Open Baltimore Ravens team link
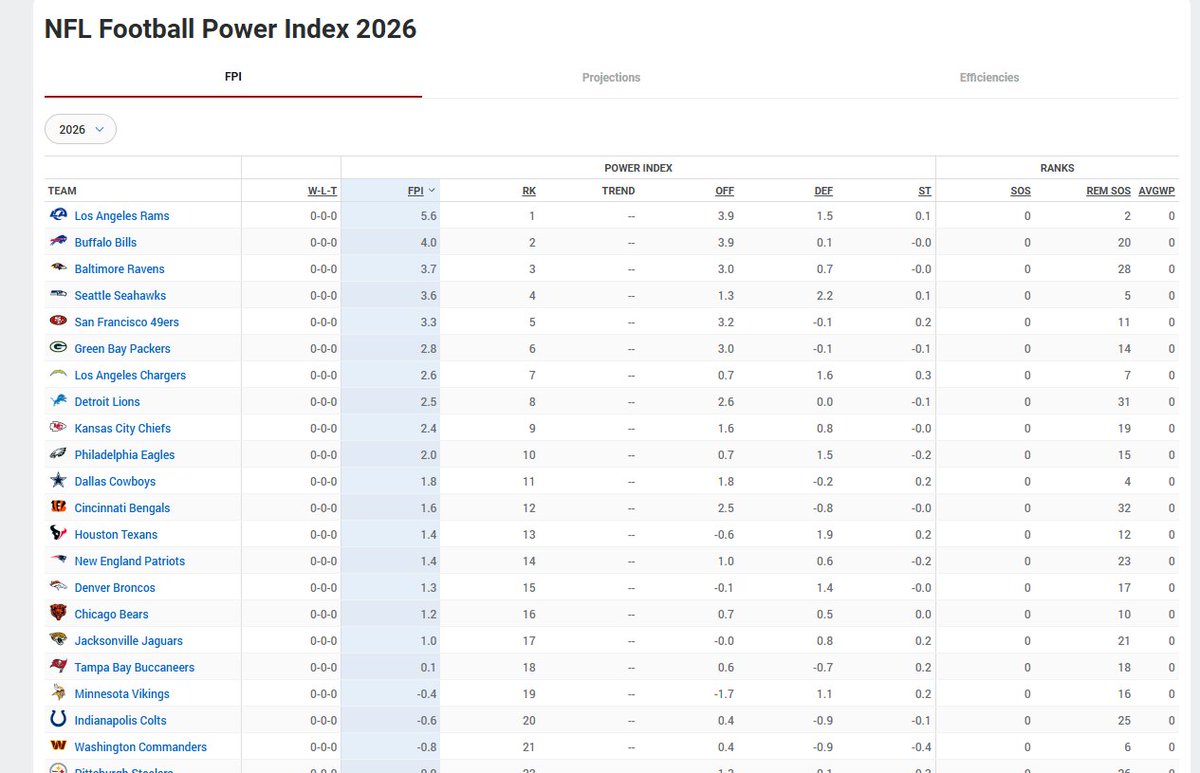The image size is (1200, 773). click(119, 269)
